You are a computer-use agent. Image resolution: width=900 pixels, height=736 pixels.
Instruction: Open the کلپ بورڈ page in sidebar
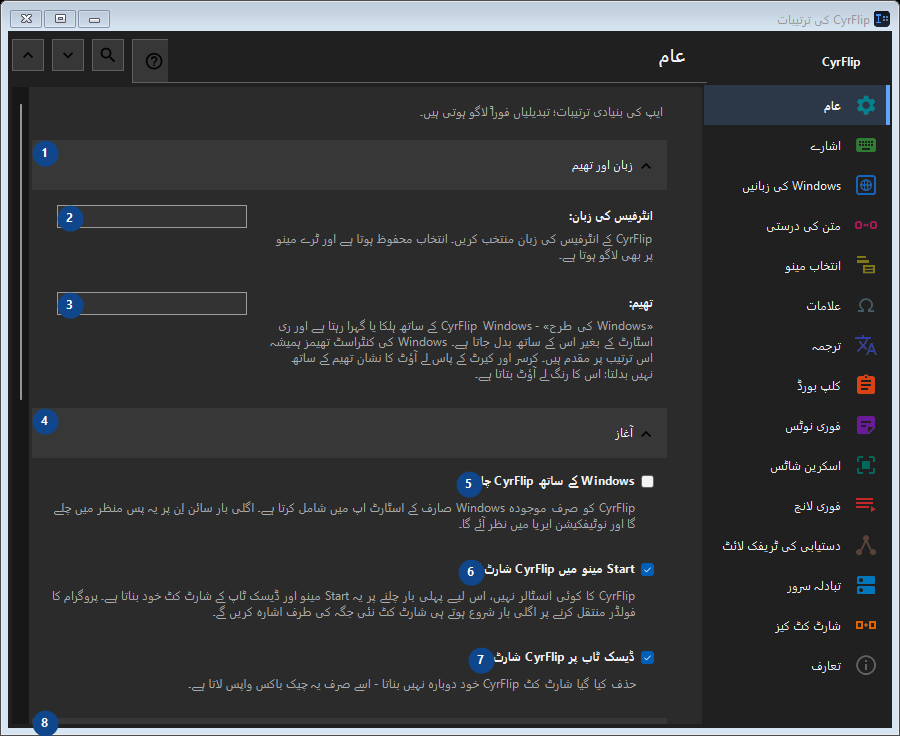pyautogui.click(x=796, y=385)
